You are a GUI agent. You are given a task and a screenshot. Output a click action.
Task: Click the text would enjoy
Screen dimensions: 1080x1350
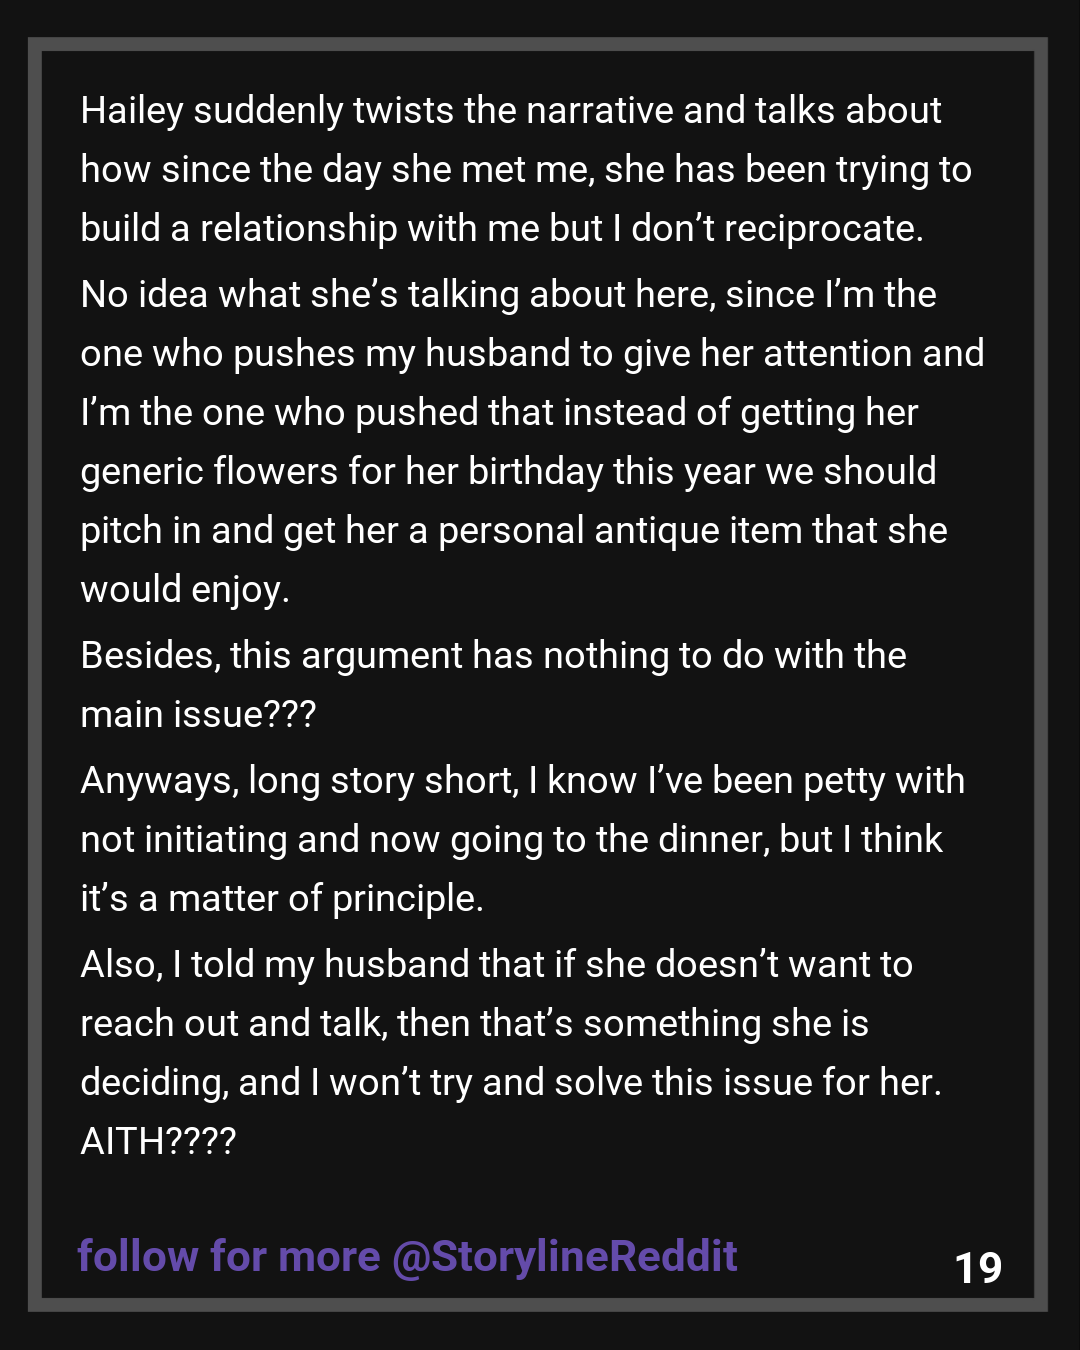tap(184, 590)
